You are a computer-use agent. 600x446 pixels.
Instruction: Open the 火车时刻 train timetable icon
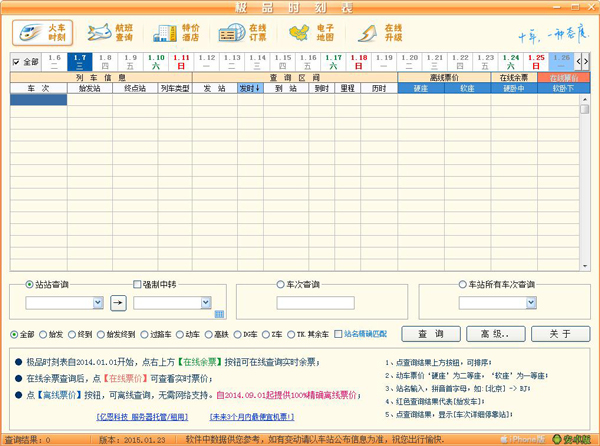tap(41, 33)
